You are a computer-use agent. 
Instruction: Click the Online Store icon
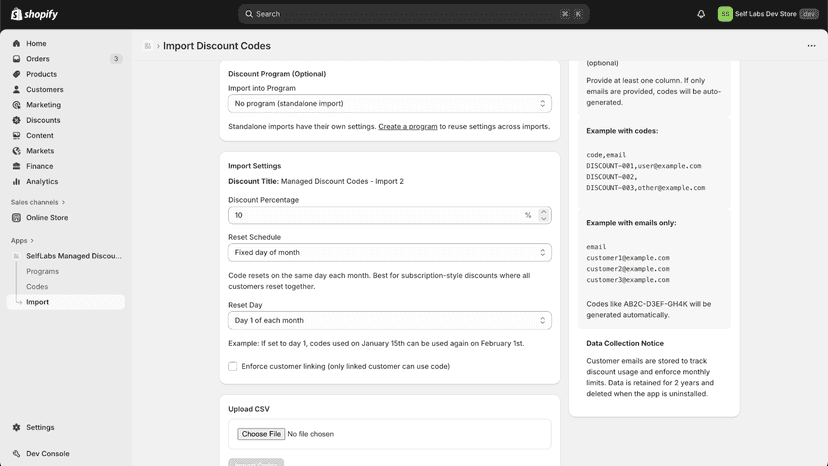[16, 218]
